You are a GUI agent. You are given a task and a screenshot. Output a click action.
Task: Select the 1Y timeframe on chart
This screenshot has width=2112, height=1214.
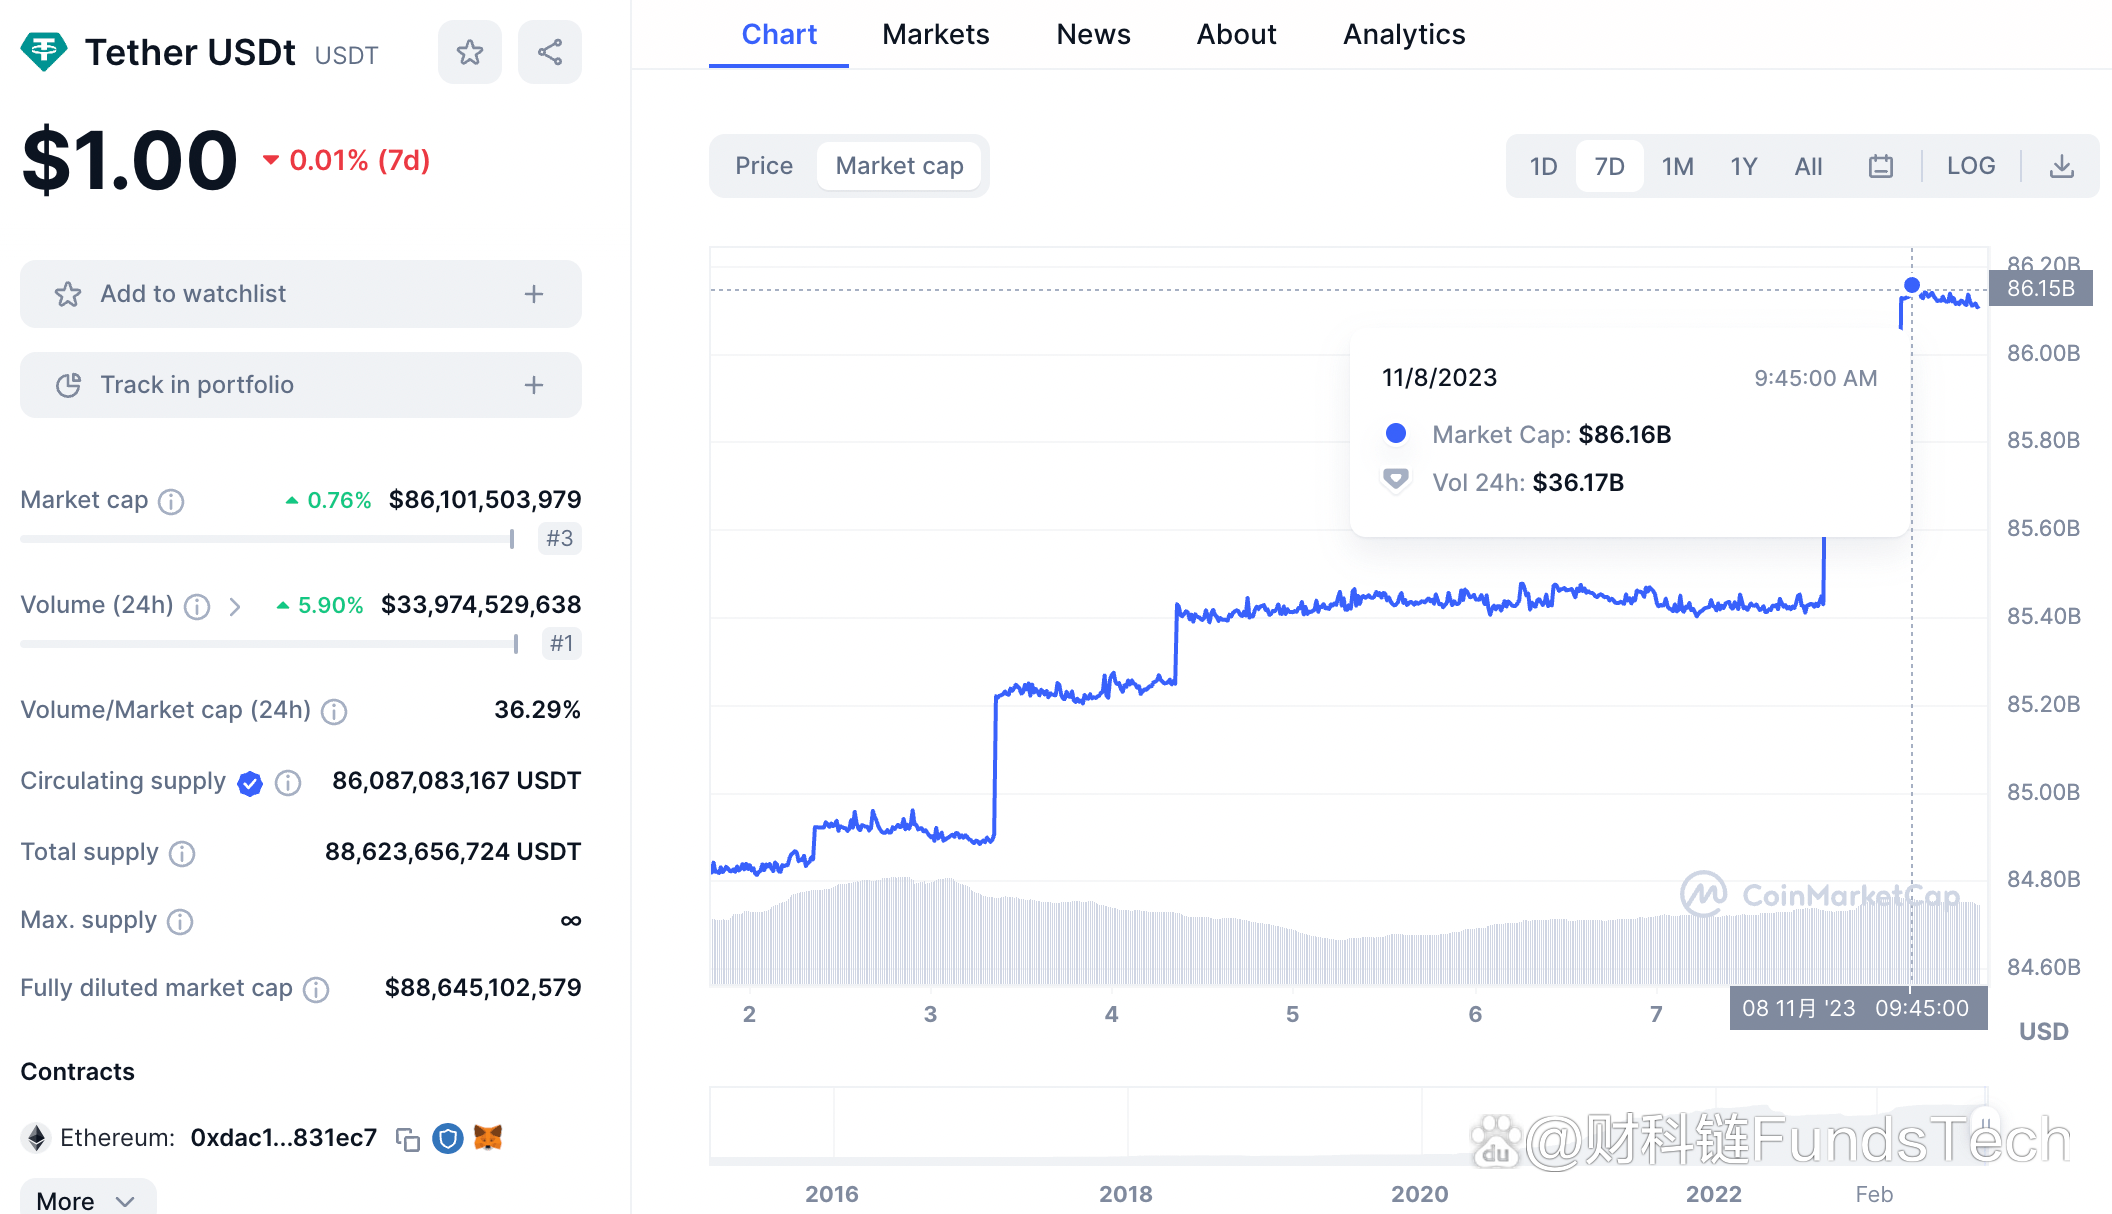(1742, 165)
